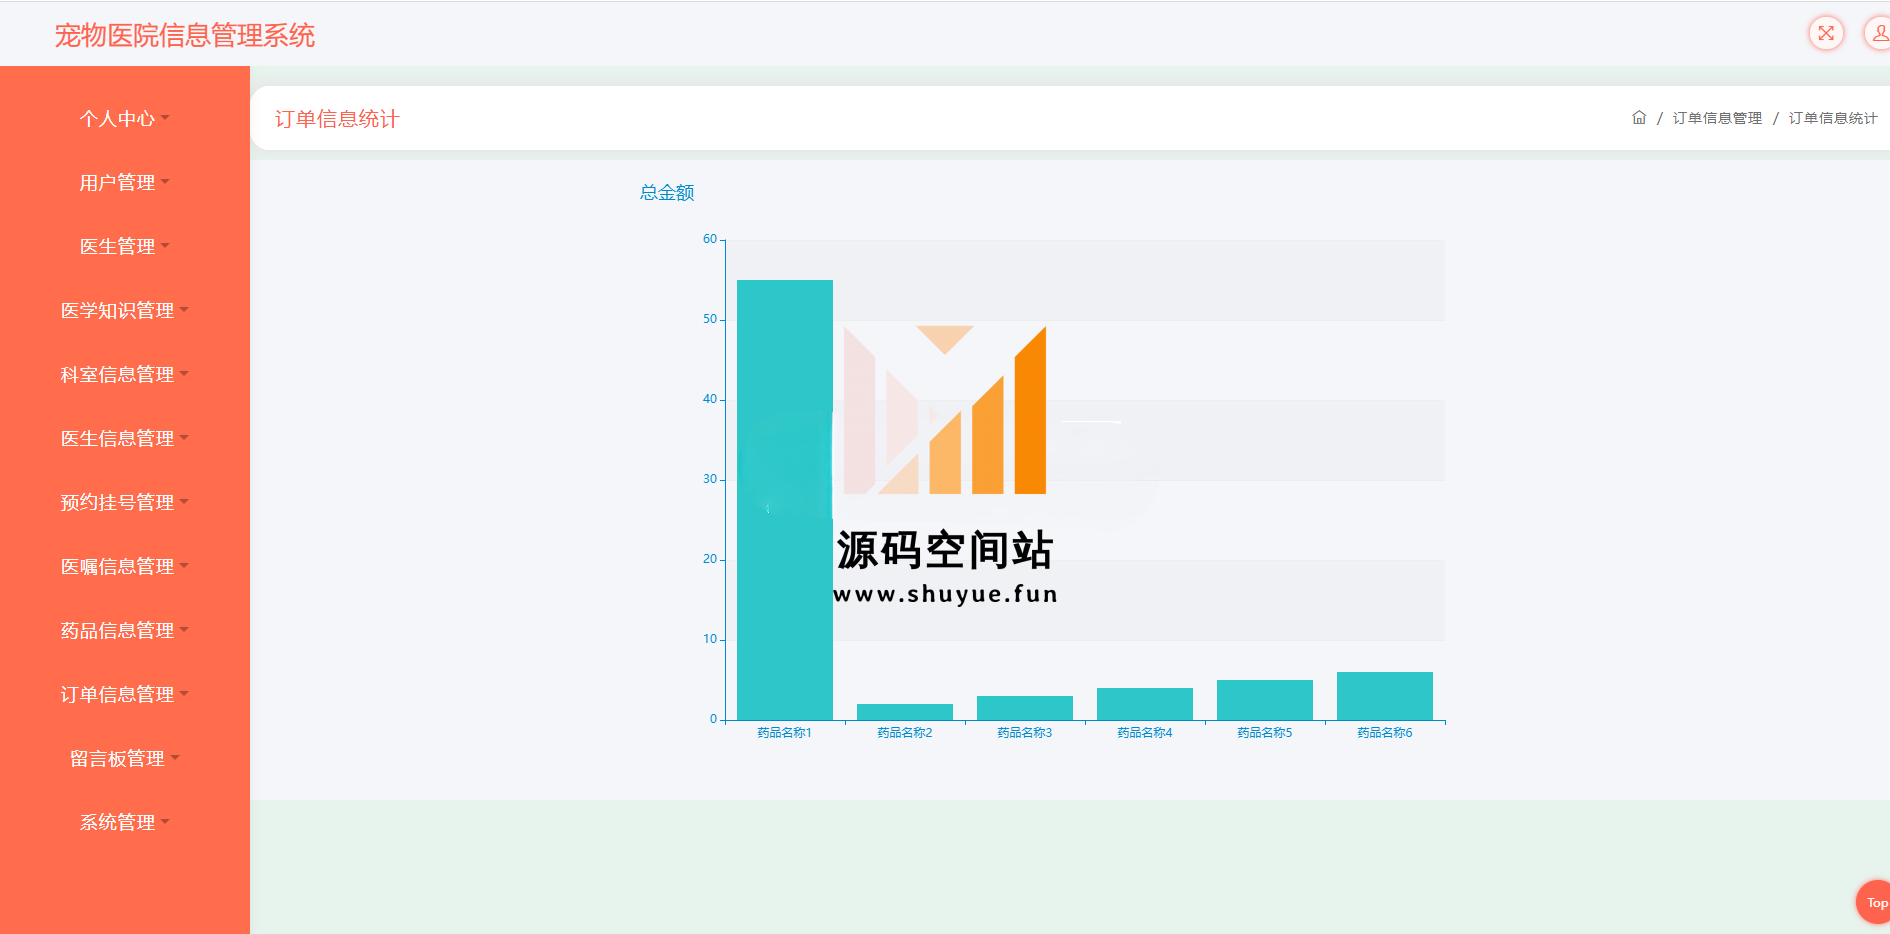Toggle fullscreen with the expand icon

tap(1826, 33)
